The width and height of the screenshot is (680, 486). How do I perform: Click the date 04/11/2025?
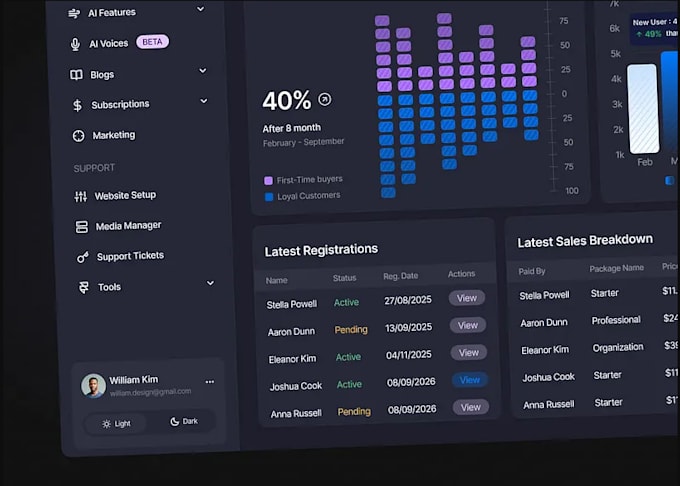point(409,355)
